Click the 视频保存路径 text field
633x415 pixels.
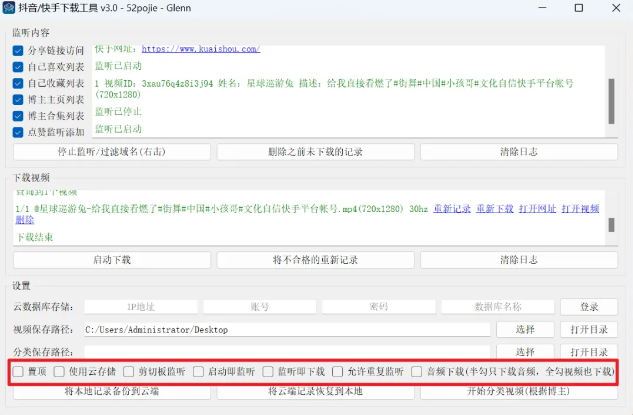coord(287,330)
